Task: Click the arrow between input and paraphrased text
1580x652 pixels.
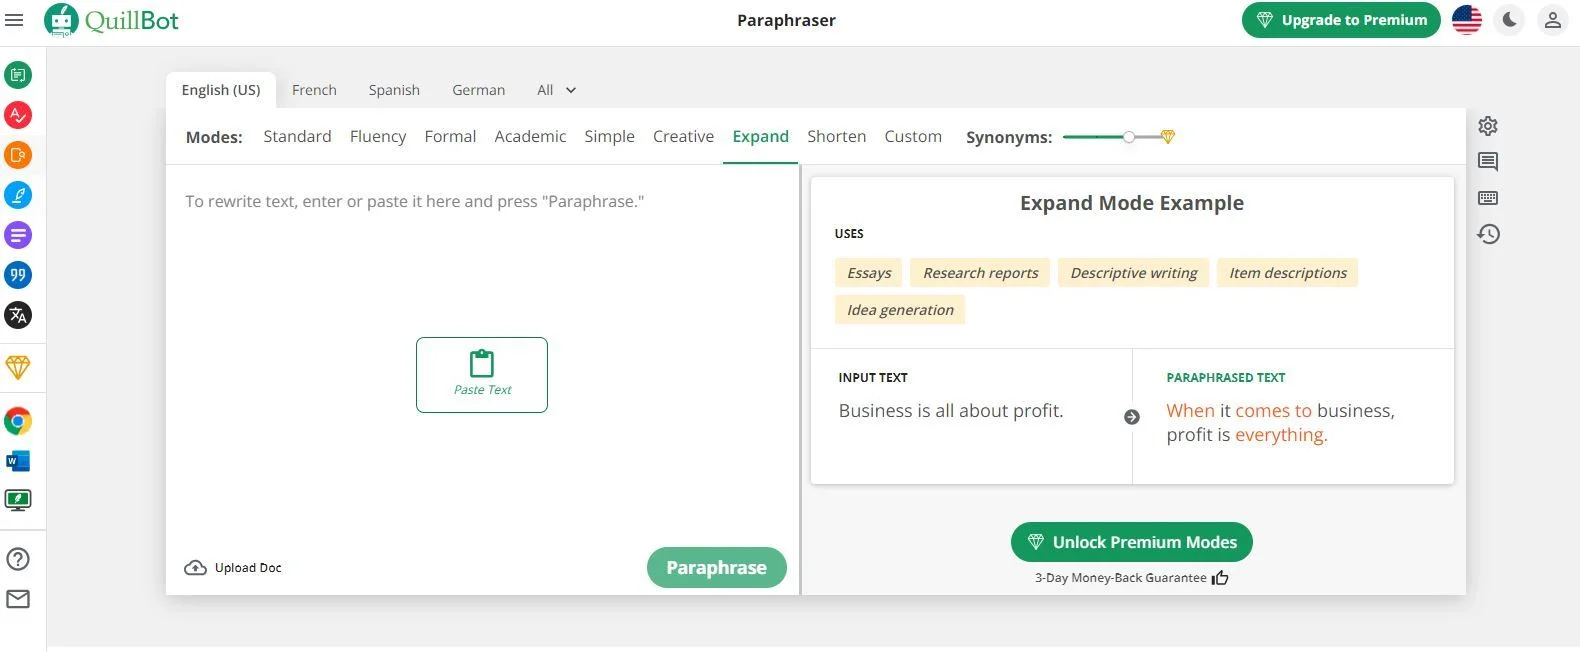Action: (1132, 417)
